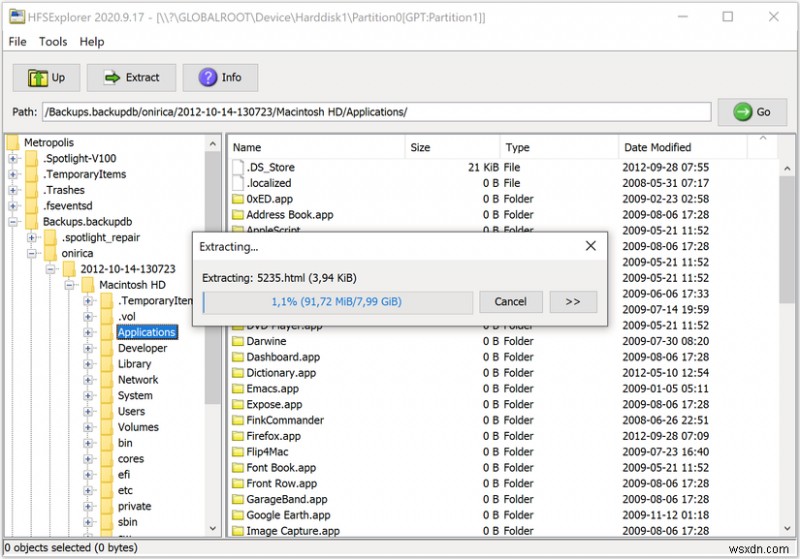Click the Firefox.app folder icon
800x559 pixels.
[x=238, y=436]
